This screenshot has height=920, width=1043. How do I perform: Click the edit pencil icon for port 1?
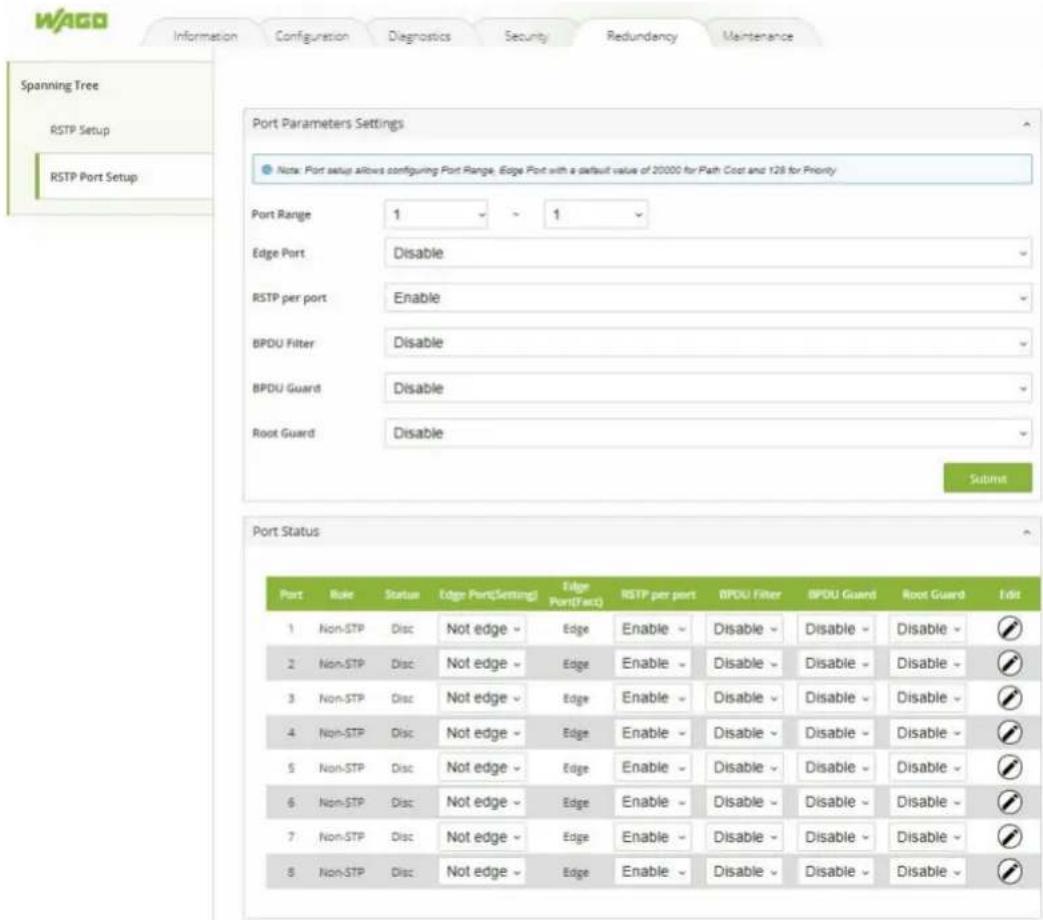click(x=1009, y=629)
